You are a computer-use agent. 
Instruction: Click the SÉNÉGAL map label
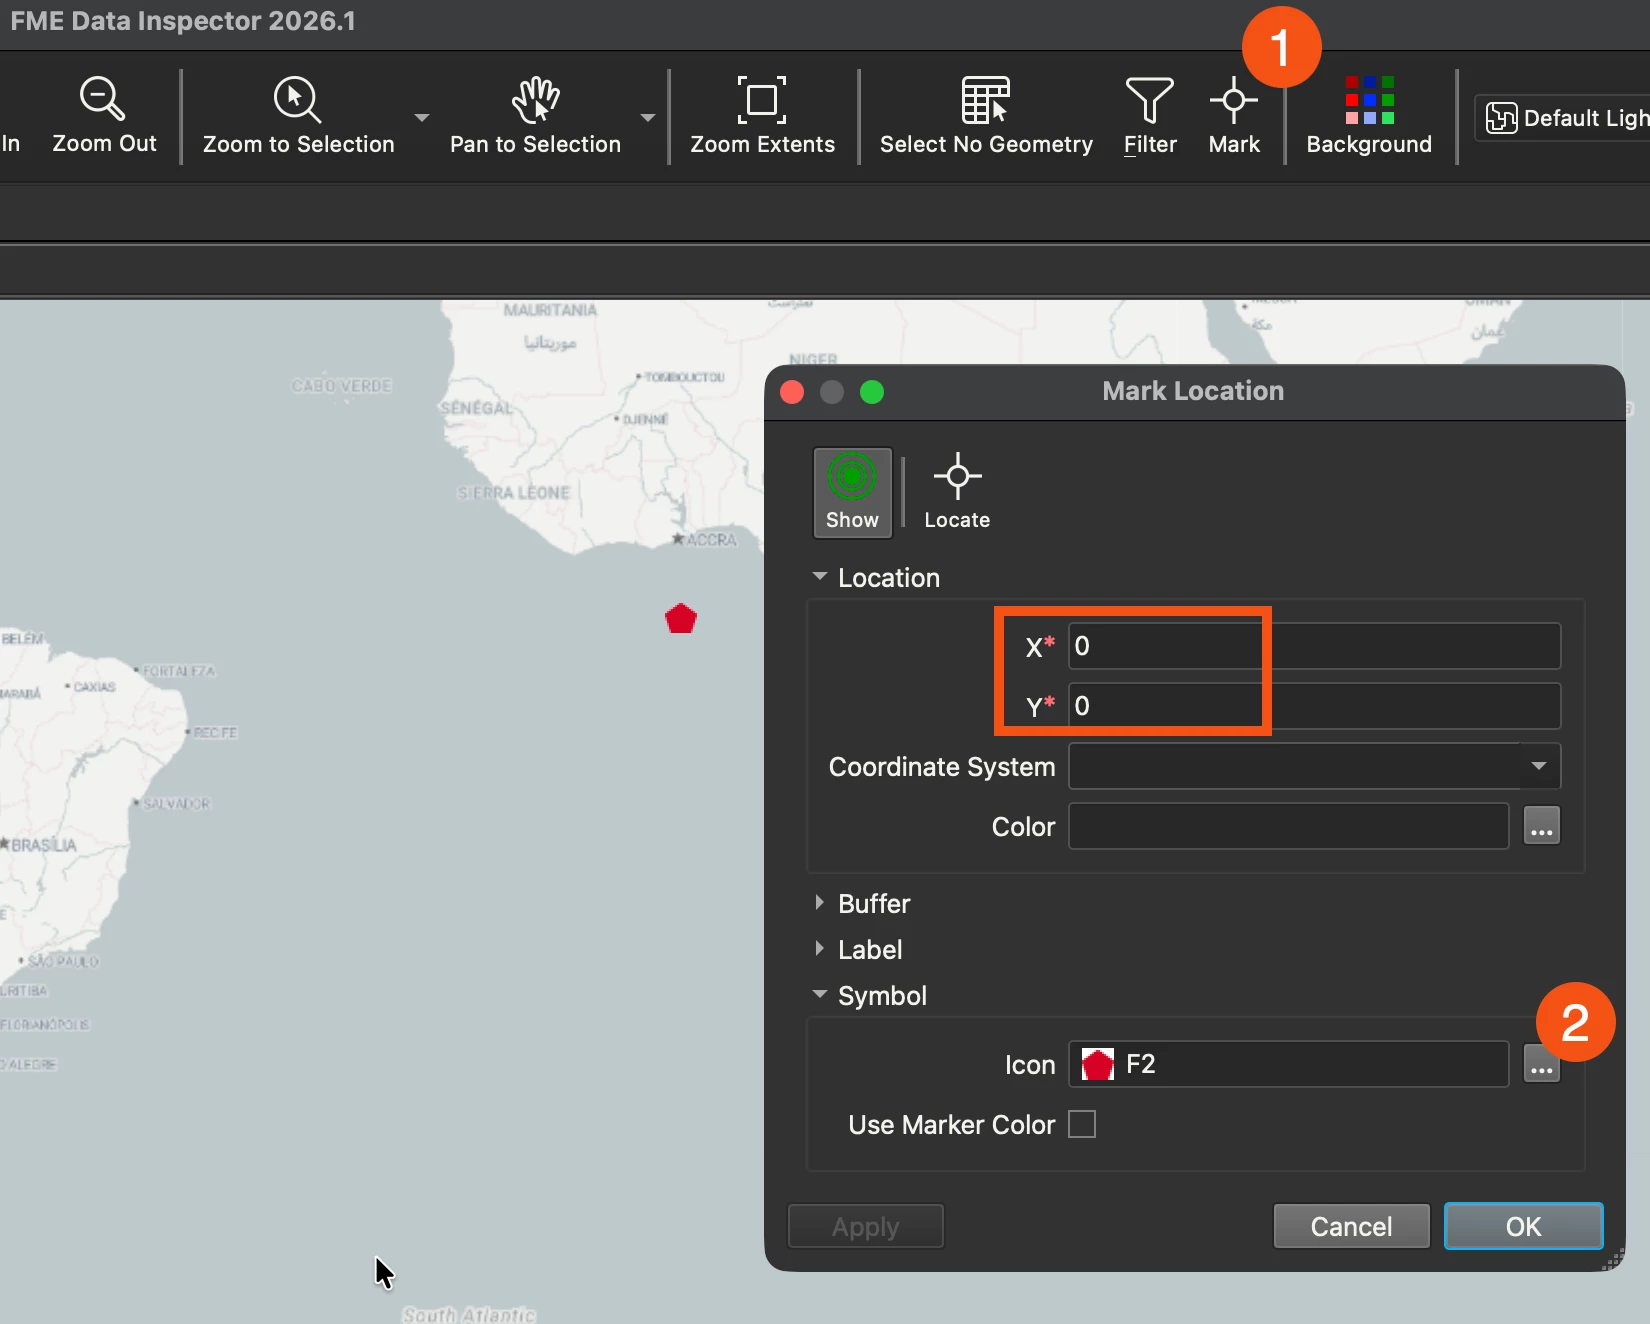point(476,408)
